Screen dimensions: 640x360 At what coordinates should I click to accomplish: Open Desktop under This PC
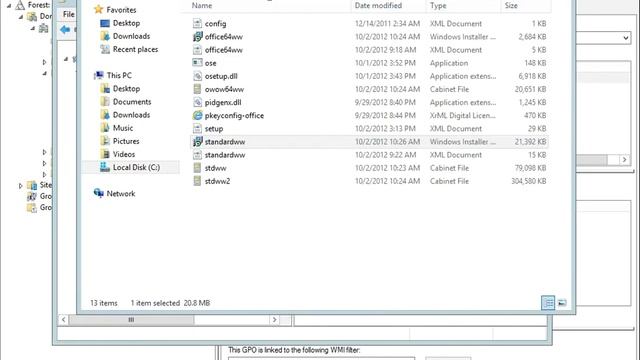126,89
